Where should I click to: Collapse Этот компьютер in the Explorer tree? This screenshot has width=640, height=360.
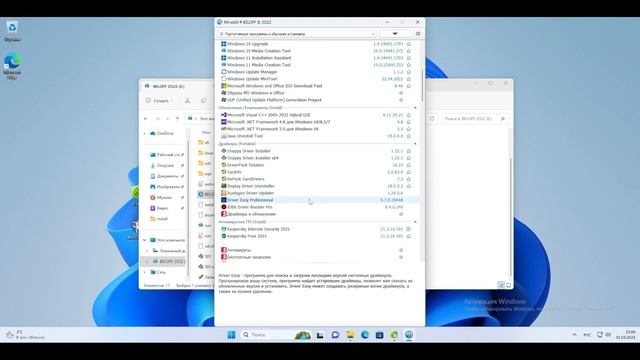(x=144, y=240)
